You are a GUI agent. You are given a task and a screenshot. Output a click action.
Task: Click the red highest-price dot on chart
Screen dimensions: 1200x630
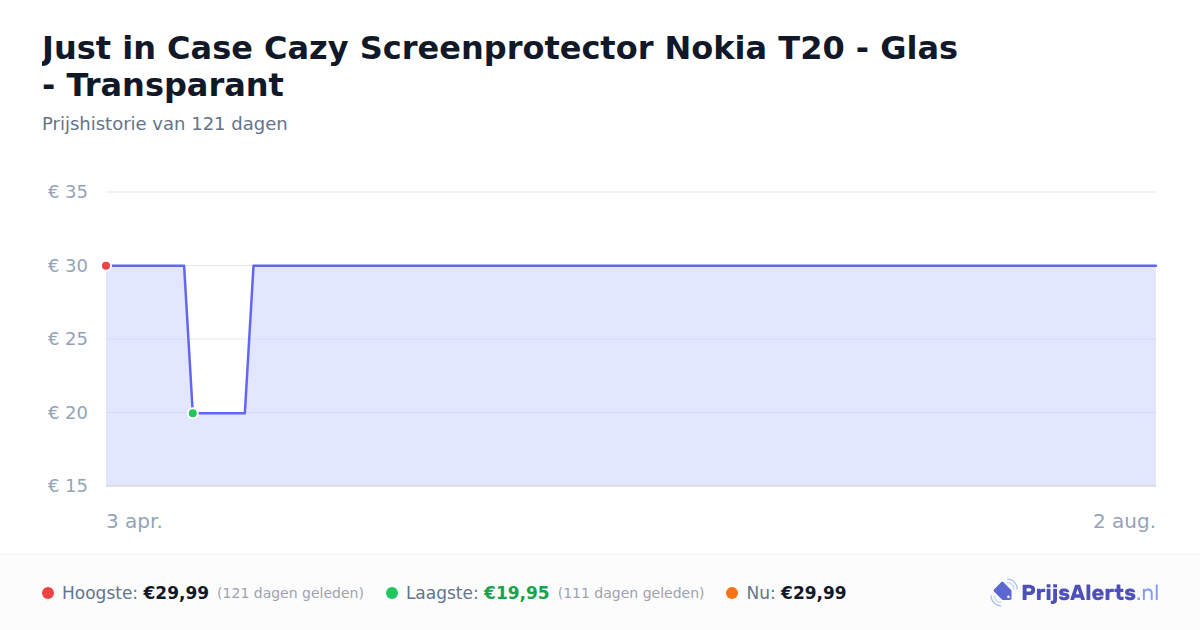pyautogui.click(x=106, y=266)
